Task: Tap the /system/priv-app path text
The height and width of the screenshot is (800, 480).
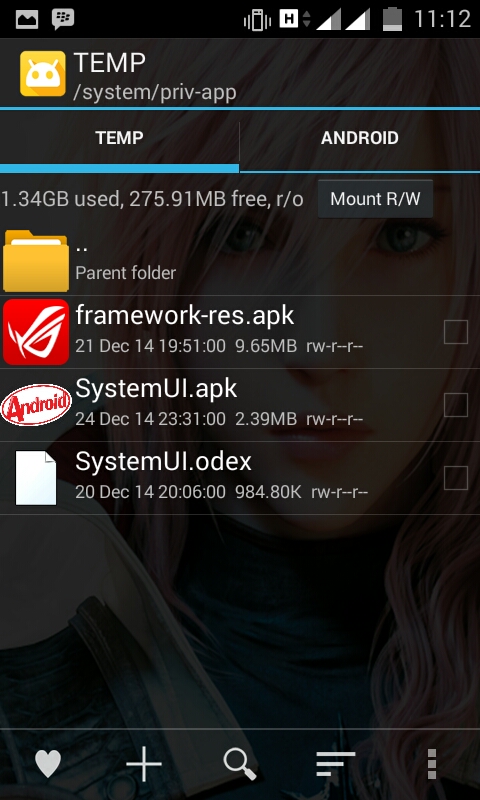Action: [155, 92]
